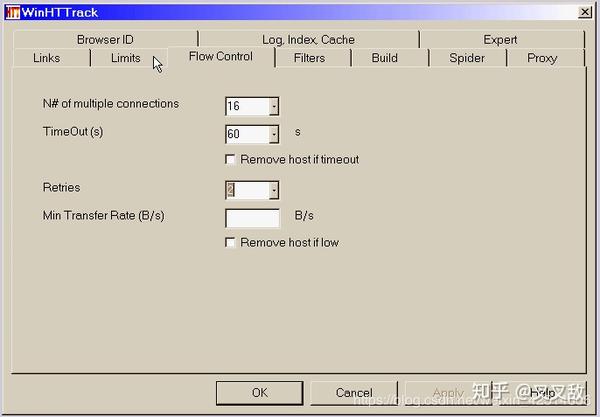This screenshot has width=600, height=417.
Task: Expand the TimeOut dropdown arrow
Action: (x=274, y=134)
